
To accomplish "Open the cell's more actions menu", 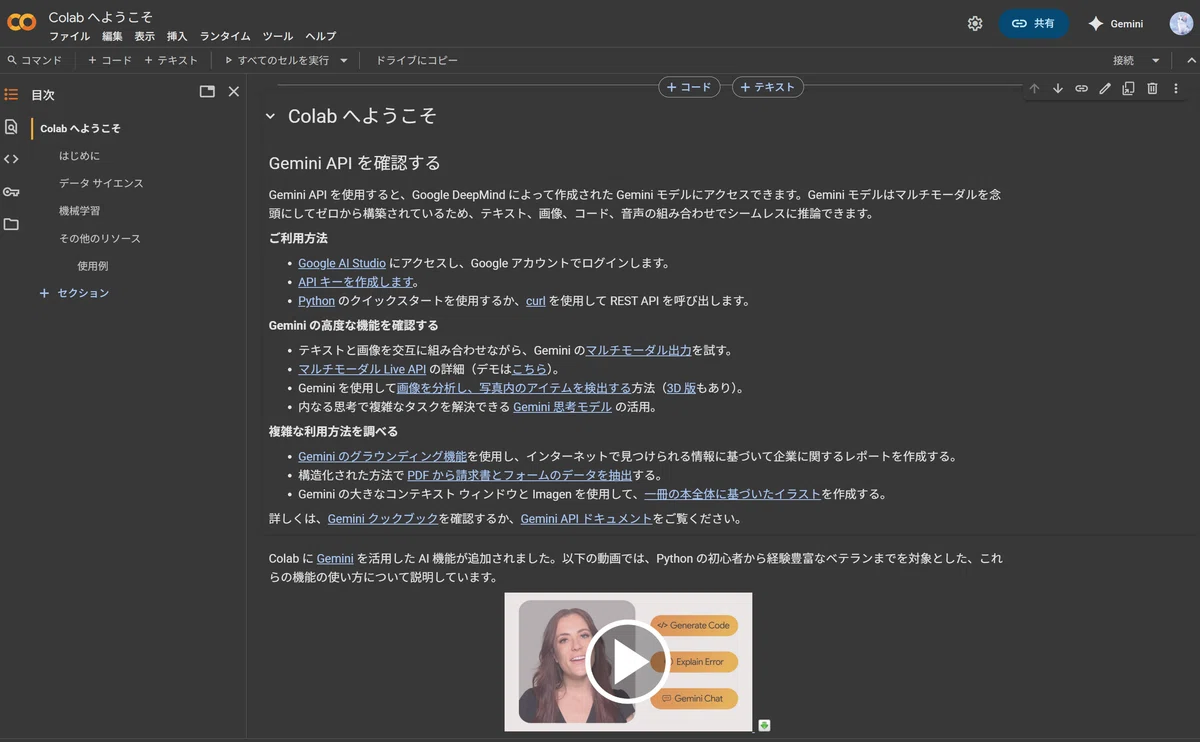I will point(1176,88).
